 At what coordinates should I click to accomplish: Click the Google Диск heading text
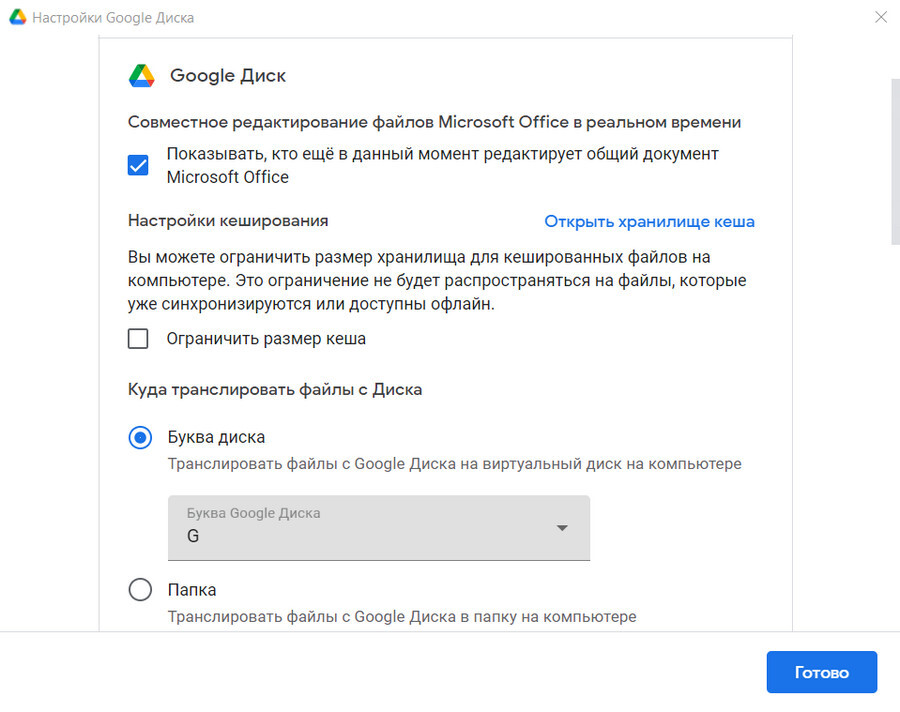pyautogui.click(x=228, y=76)
